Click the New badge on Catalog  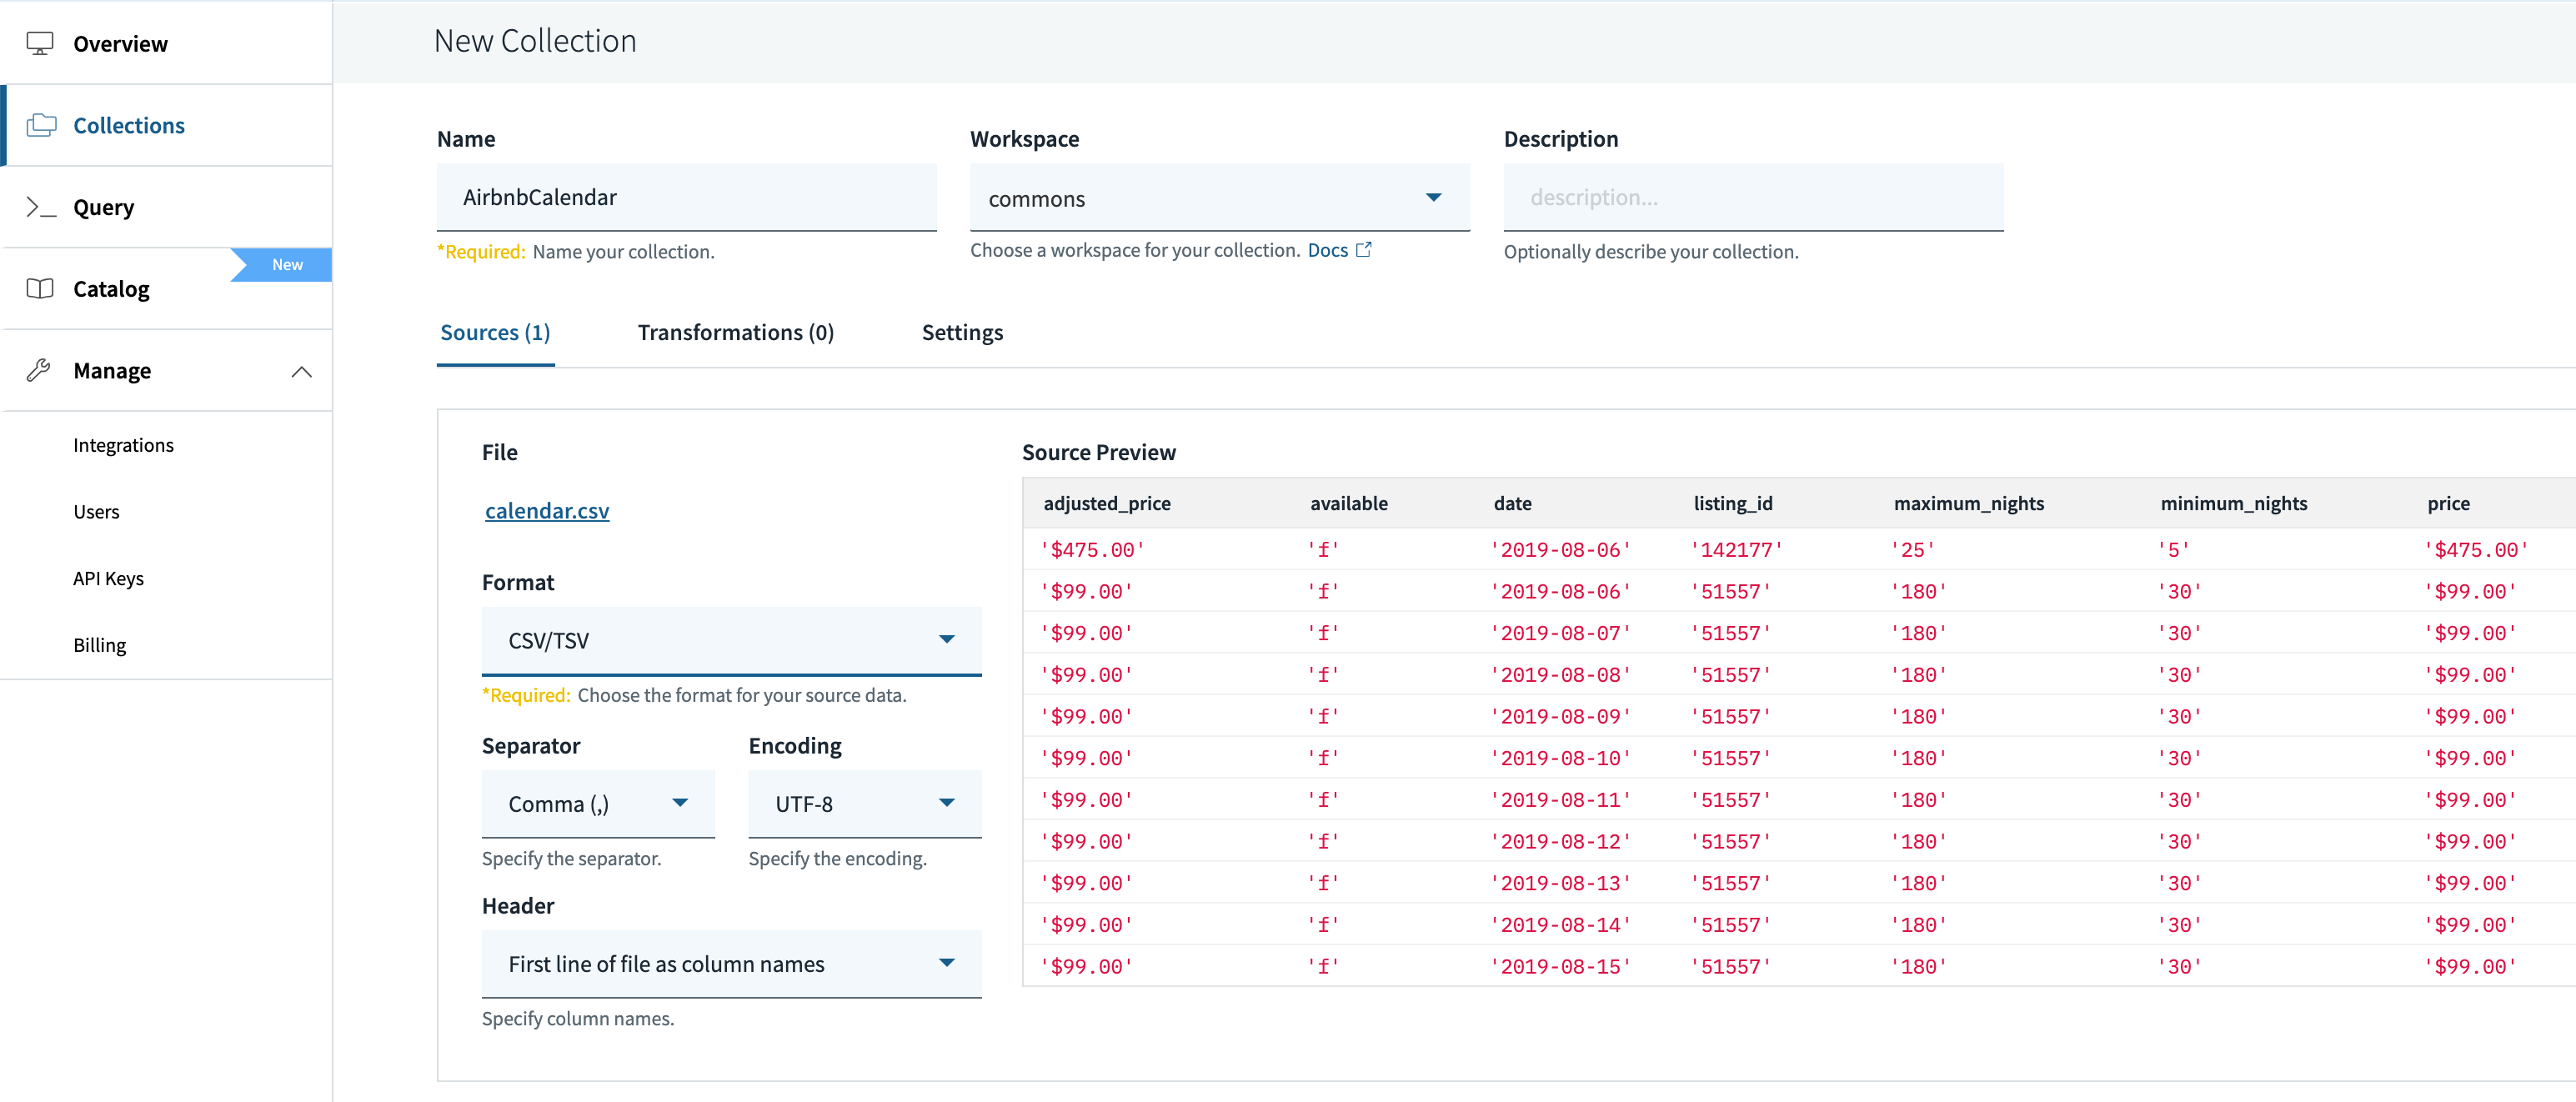pyautogui.click(x=286, y=265)
